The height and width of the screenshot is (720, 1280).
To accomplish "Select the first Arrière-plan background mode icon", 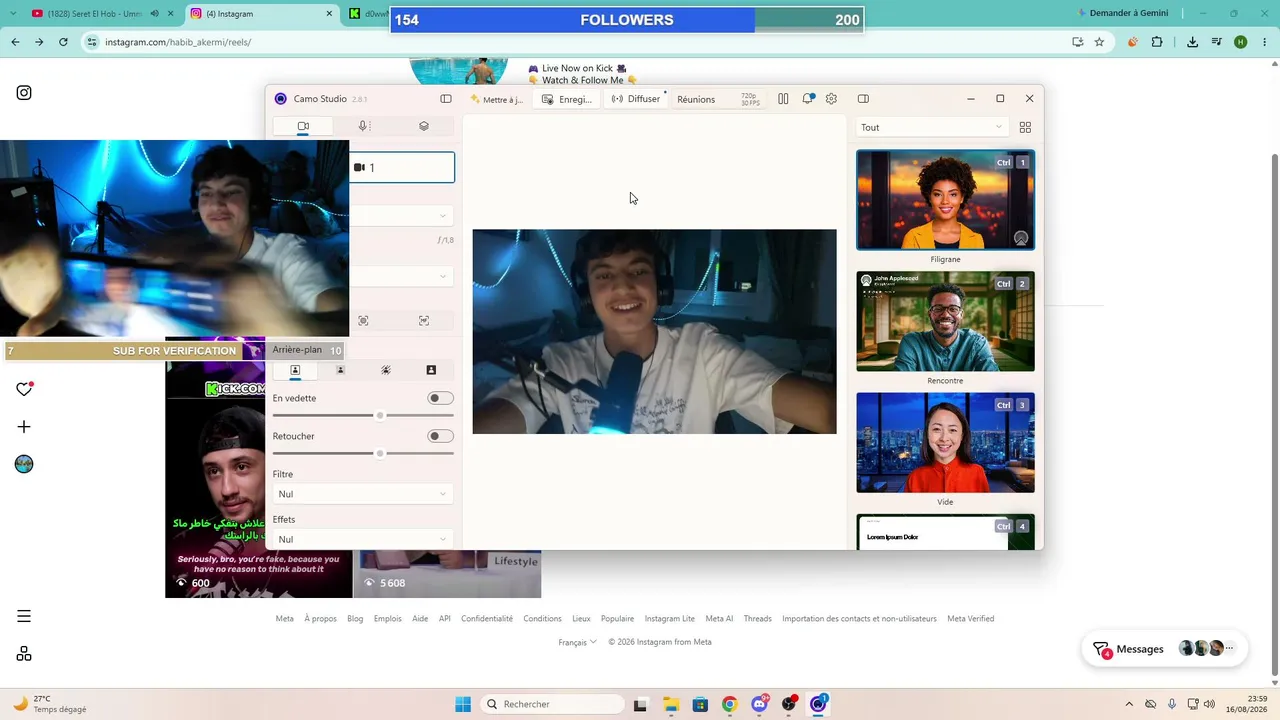I will (x=295, y=370).
